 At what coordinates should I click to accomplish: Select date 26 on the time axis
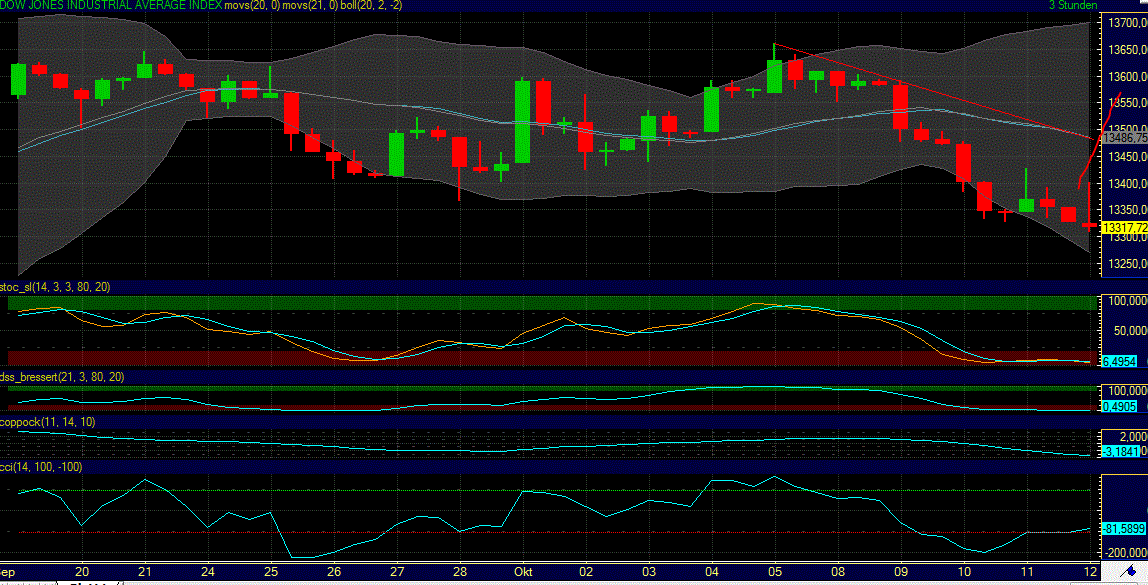(x=334, y=571)
